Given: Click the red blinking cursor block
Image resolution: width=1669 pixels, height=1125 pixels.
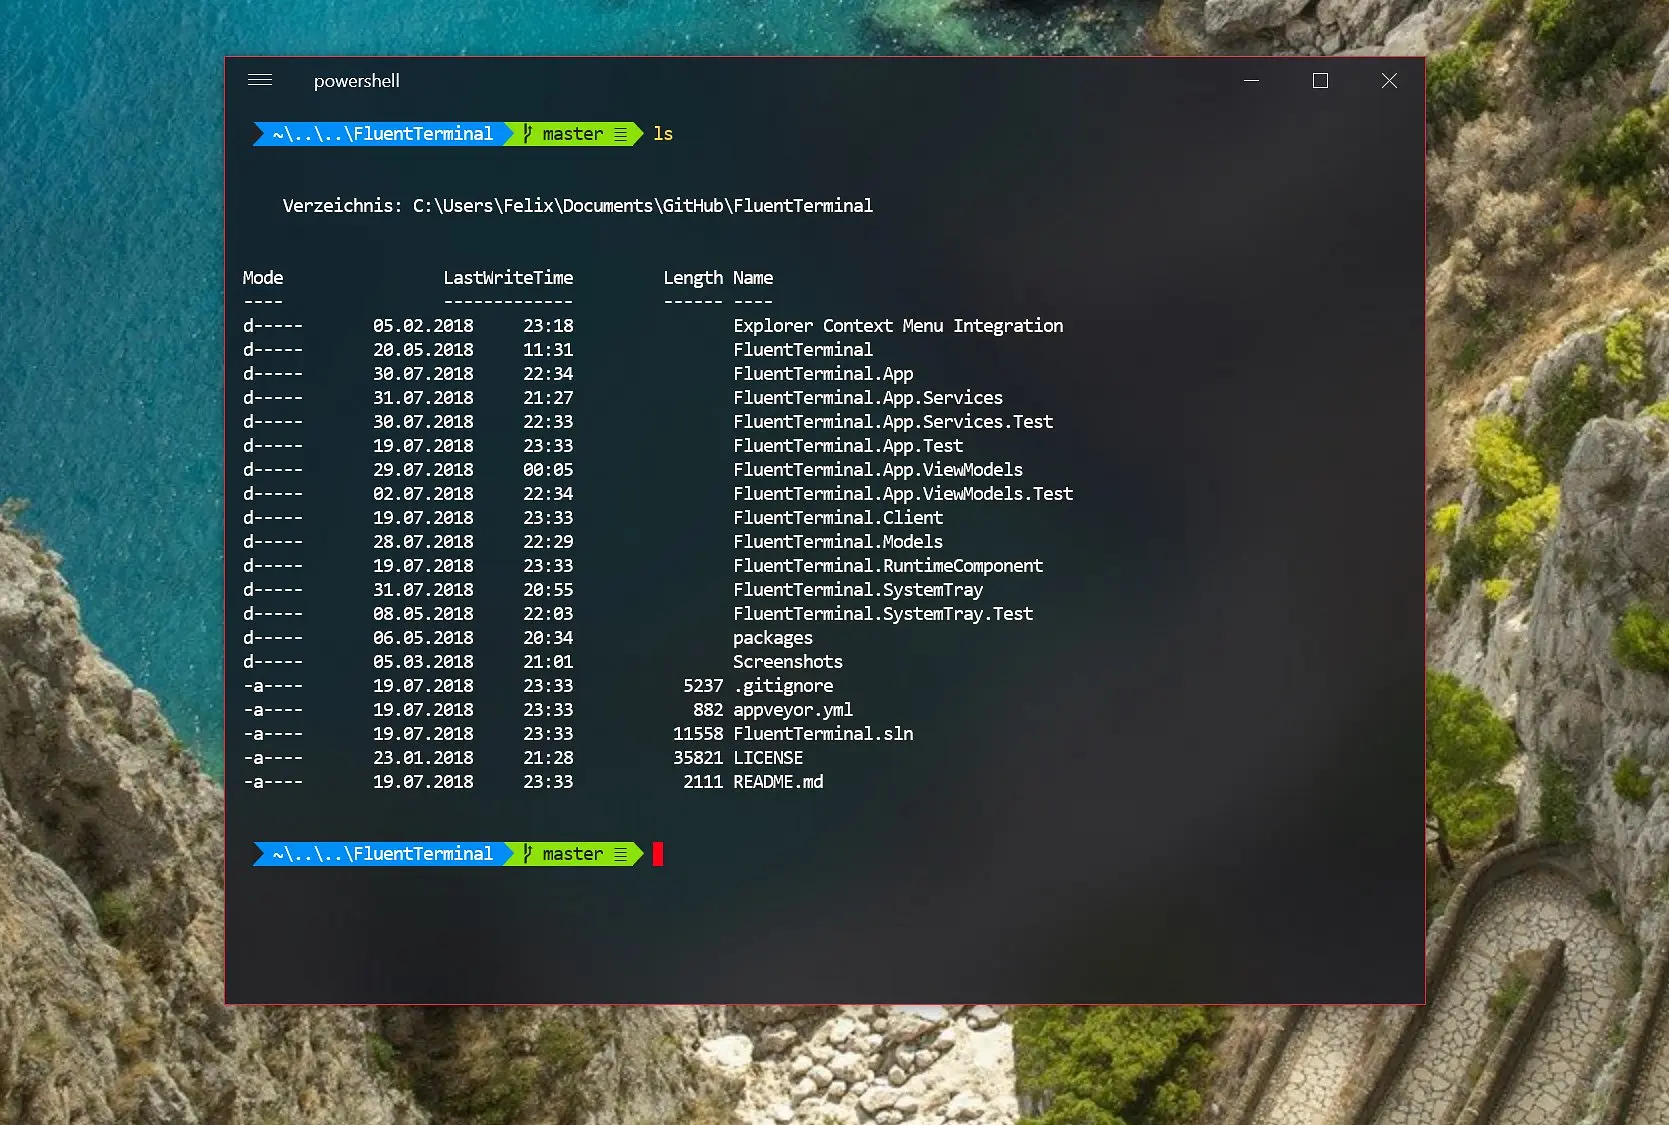Looking at the screenshot, I should [658, 853].
